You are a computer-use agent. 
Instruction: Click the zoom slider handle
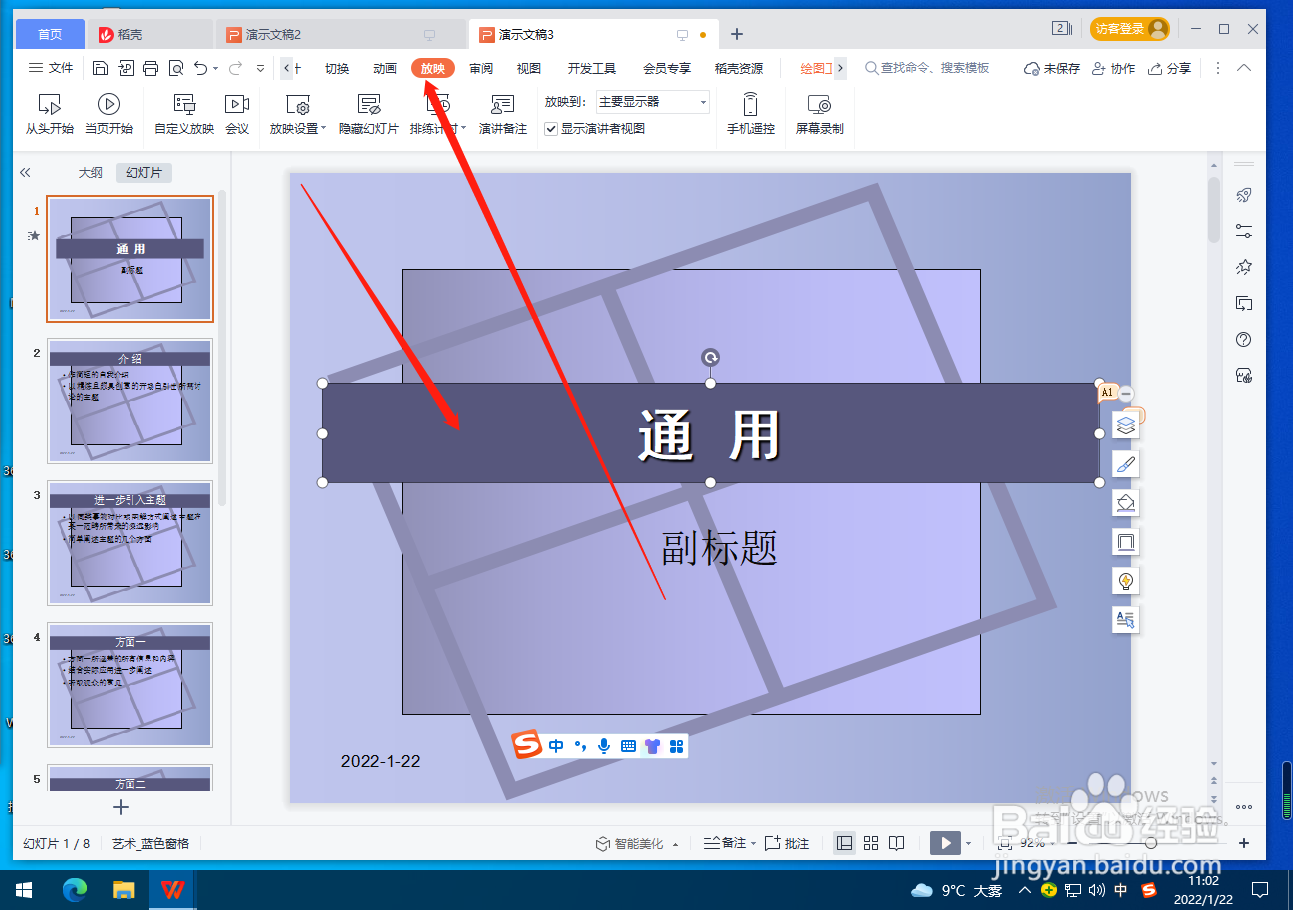click(x=1151, y=843)
